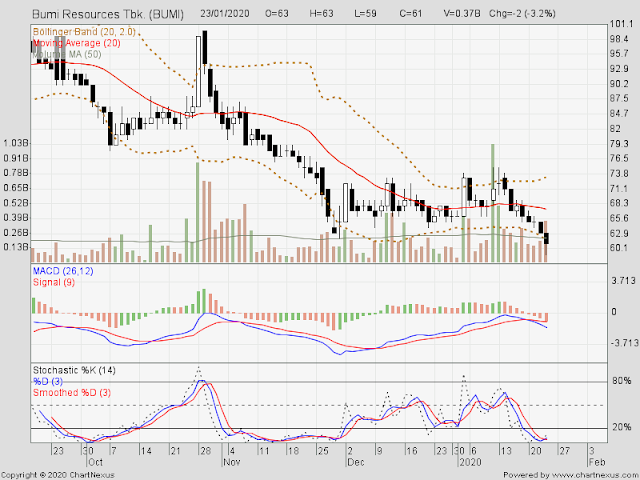The height and width of the screenshot is (480, 640).
Task: Click the -3.713 MACD axis value
Action: pos(624,343)
